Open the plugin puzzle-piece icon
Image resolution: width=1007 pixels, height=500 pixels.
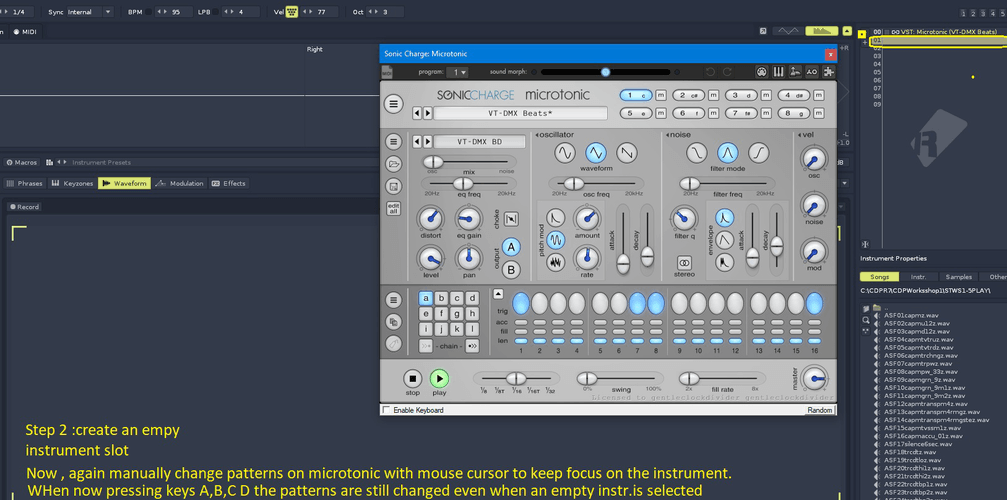828,72
